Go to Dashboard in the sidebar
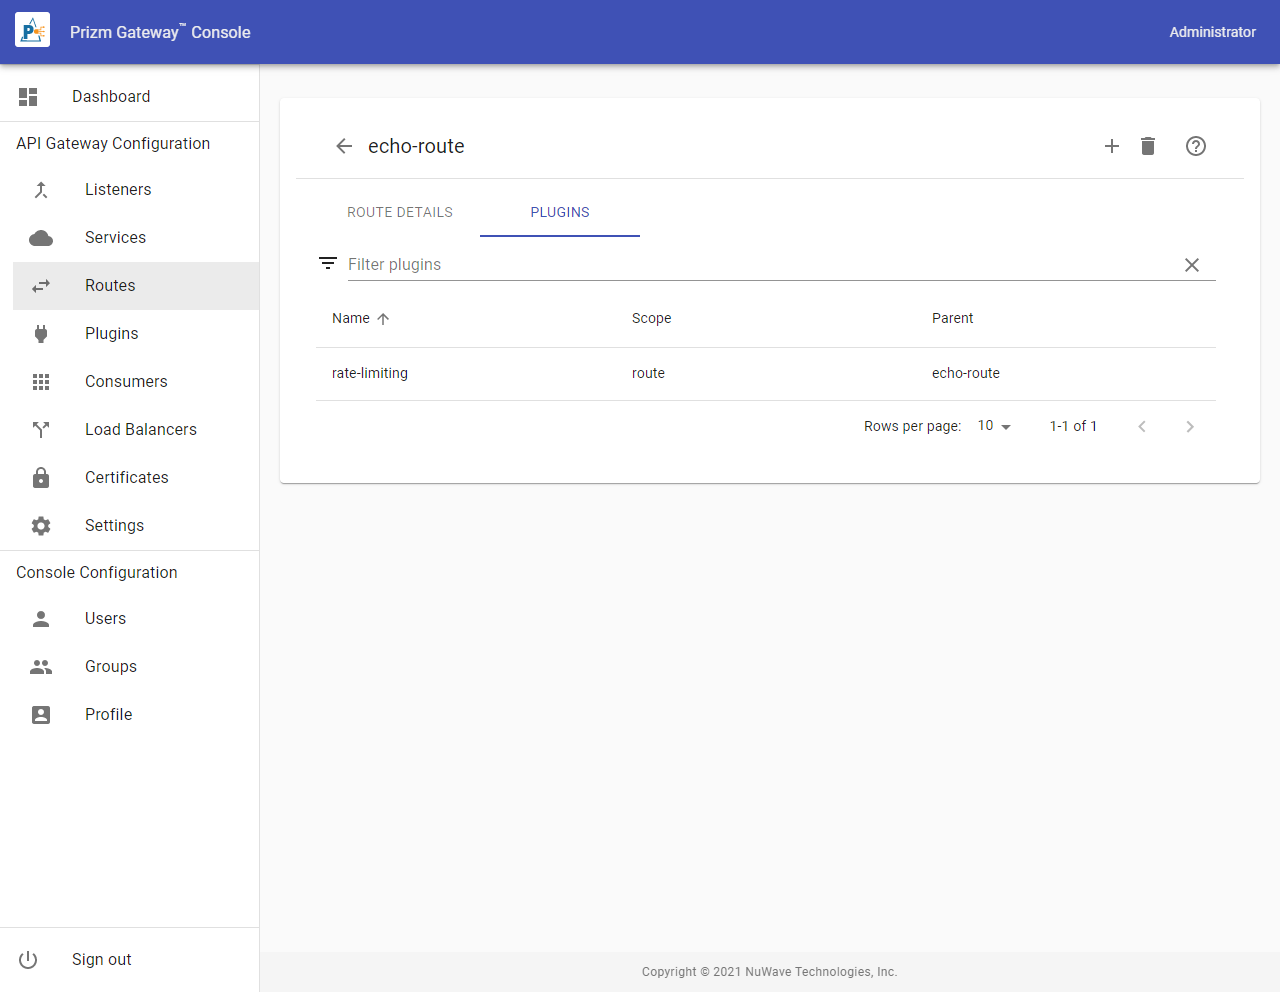Viewport: 1280px width, 992px height. point(111,96)
